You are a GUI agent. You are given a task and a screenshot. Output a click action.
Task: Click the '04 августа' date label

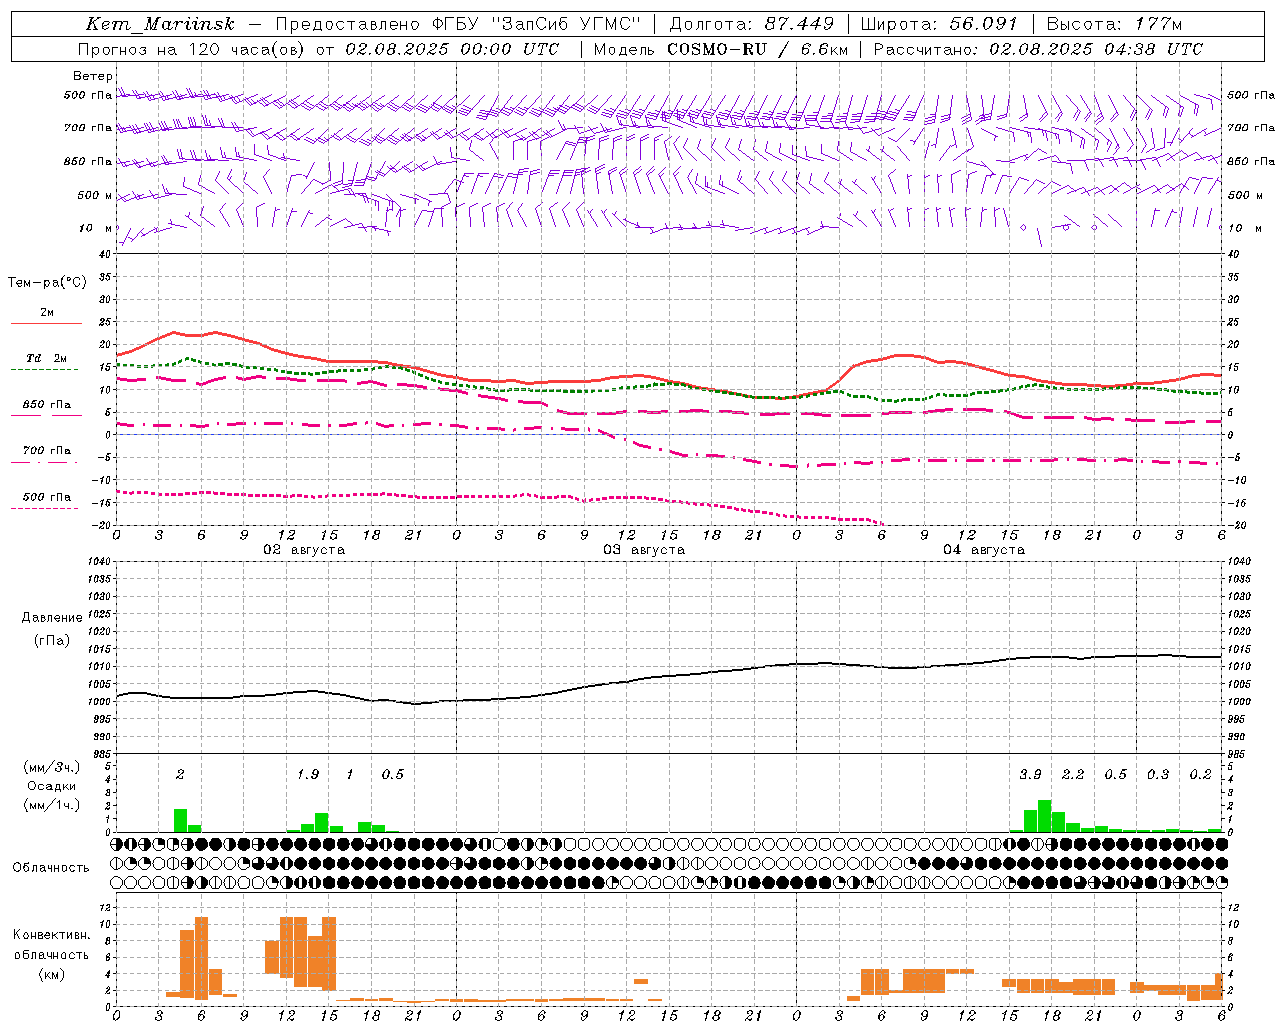click(x=984, y=550)
